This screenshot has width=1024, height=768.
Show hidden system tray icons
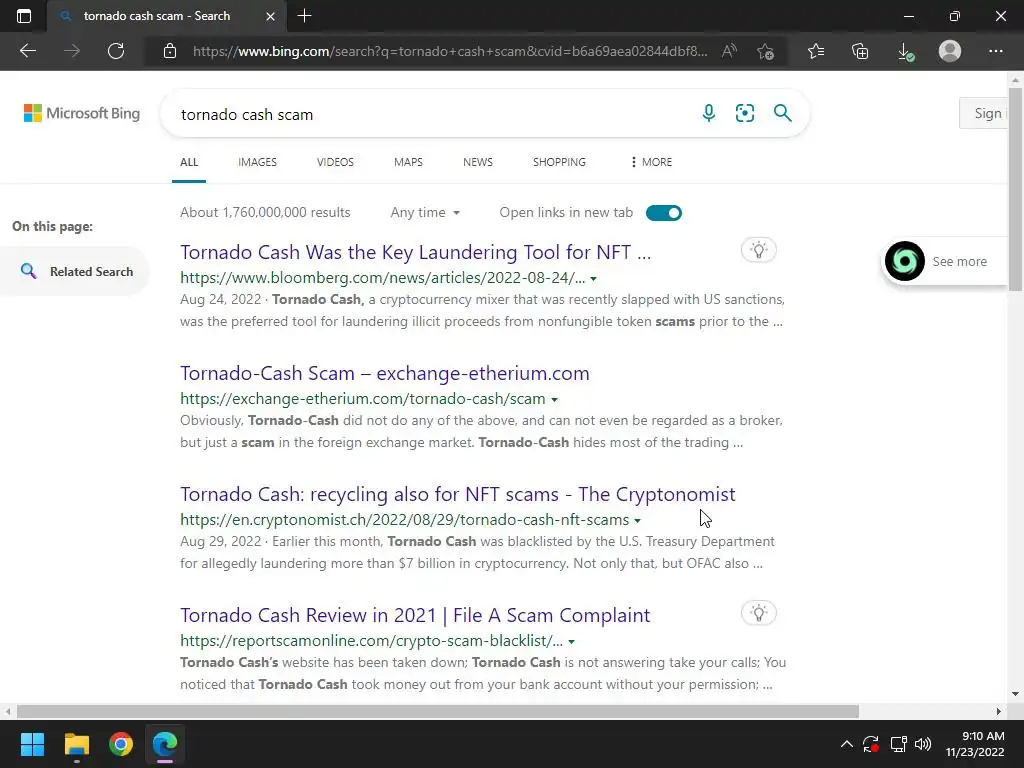click(846, 744)
